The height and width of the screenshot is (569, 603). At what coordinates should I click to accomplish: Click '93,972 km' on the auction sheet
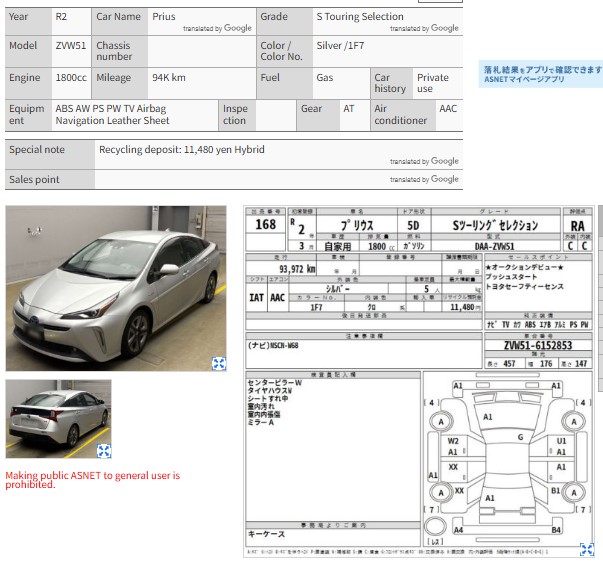297,269
